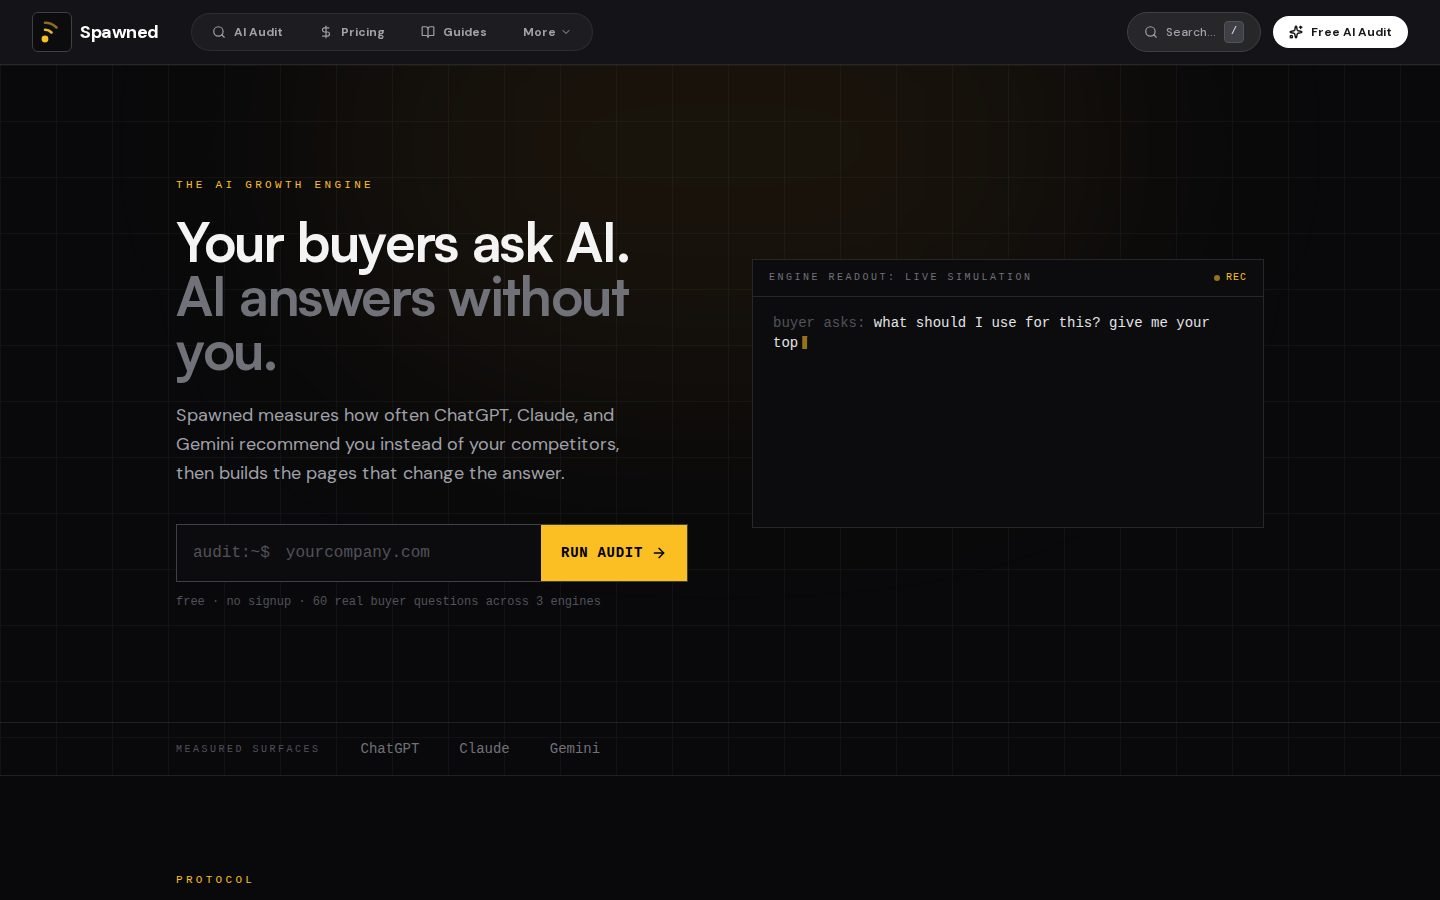The image size is (1440, 900).
Task: Click the slash shortcut key badge
Action: (x=1234, y=31)
